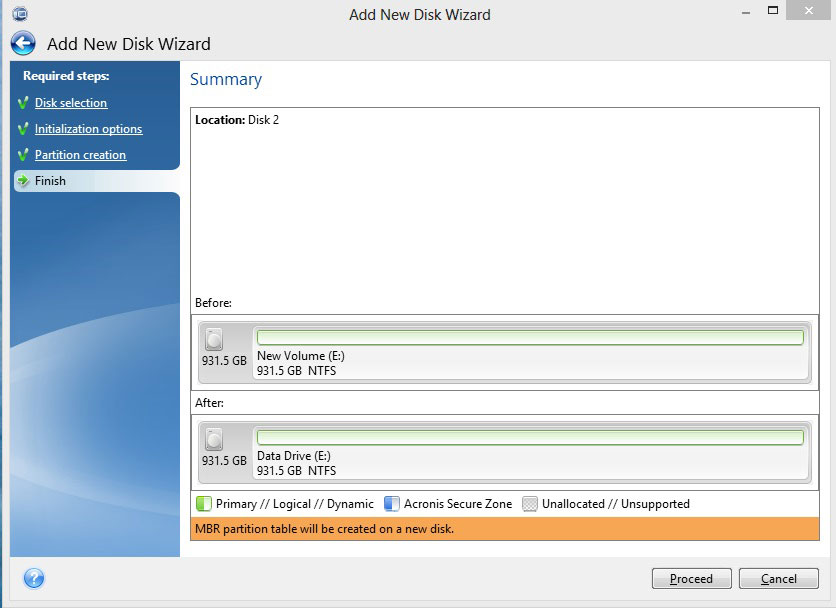The width and height of the screenshot is (836, 614).
Task: Click the MBR partition table warning message
Action: pos(504,529)
